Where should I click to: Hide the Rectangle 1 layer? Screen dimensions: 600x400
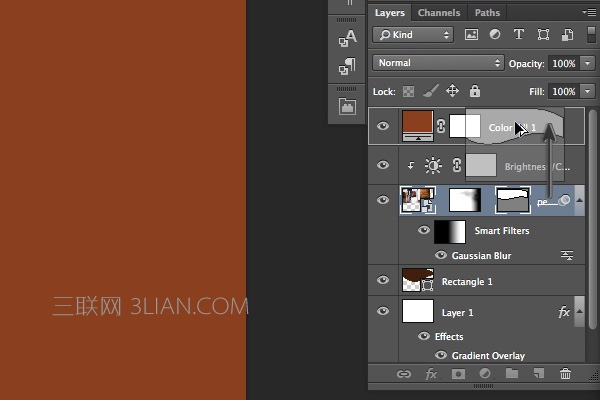coord(383,280)
